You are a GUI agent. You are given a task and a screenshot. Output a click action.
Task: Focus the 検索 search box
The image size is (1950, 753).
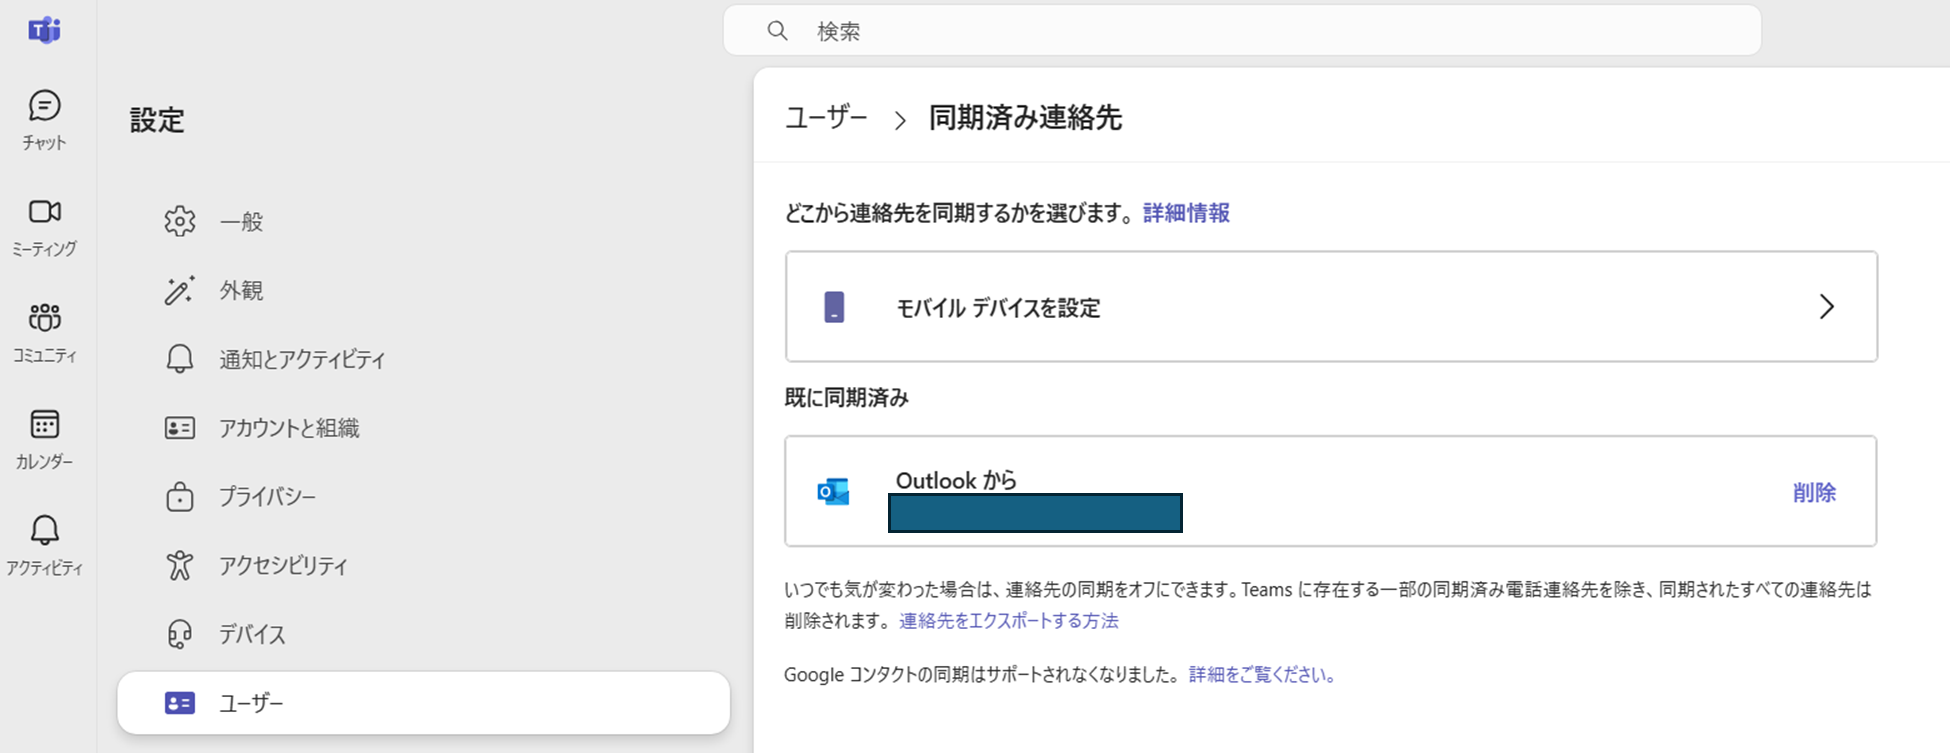click(1242, 31)
